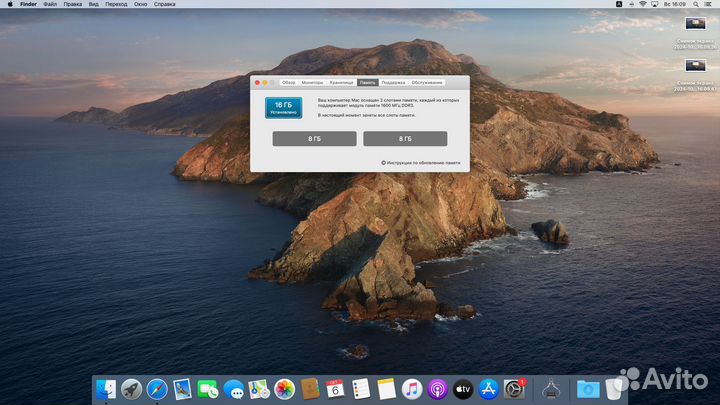This screenshot has height=405, width=720.
Task: Switch to the Поддержка tab
Action: [393, 83]
